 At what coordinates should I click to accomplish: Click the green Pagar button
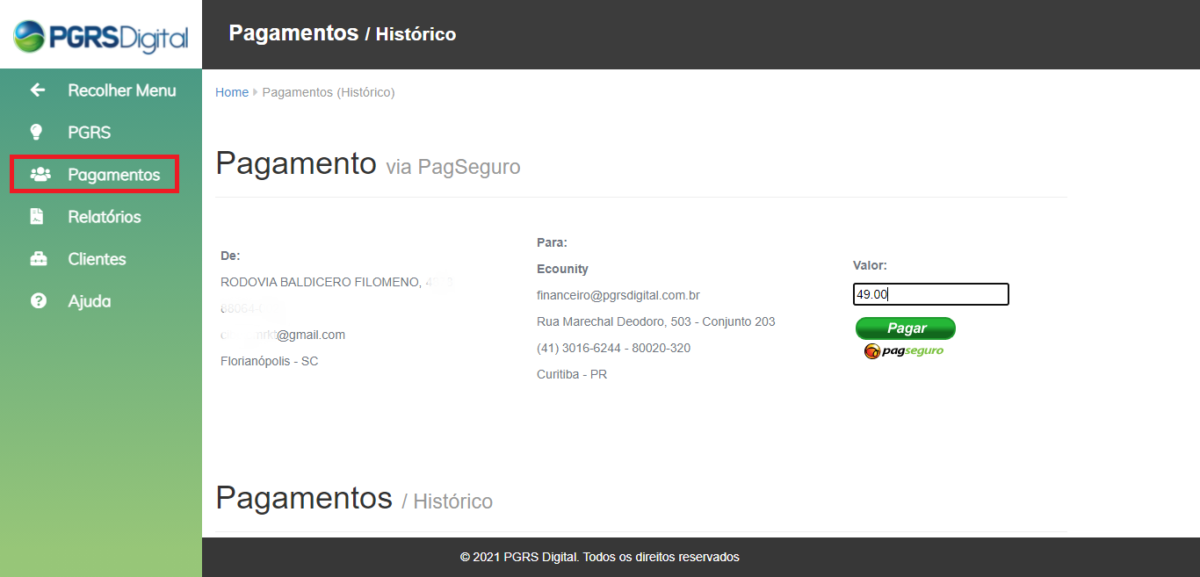pyautogui.click(x=906, y=328)
